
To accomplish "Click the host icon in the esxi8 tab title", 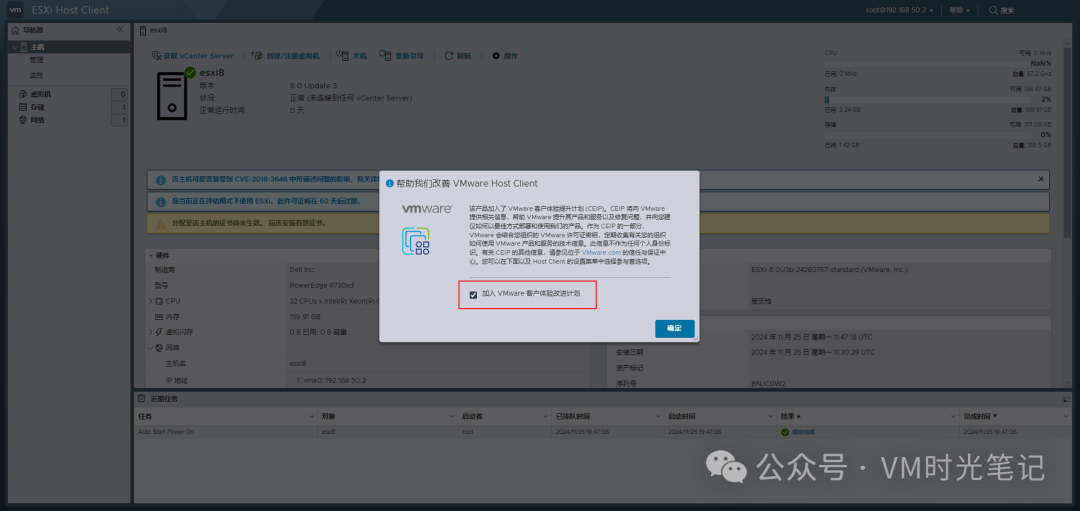I will (143, 30).
